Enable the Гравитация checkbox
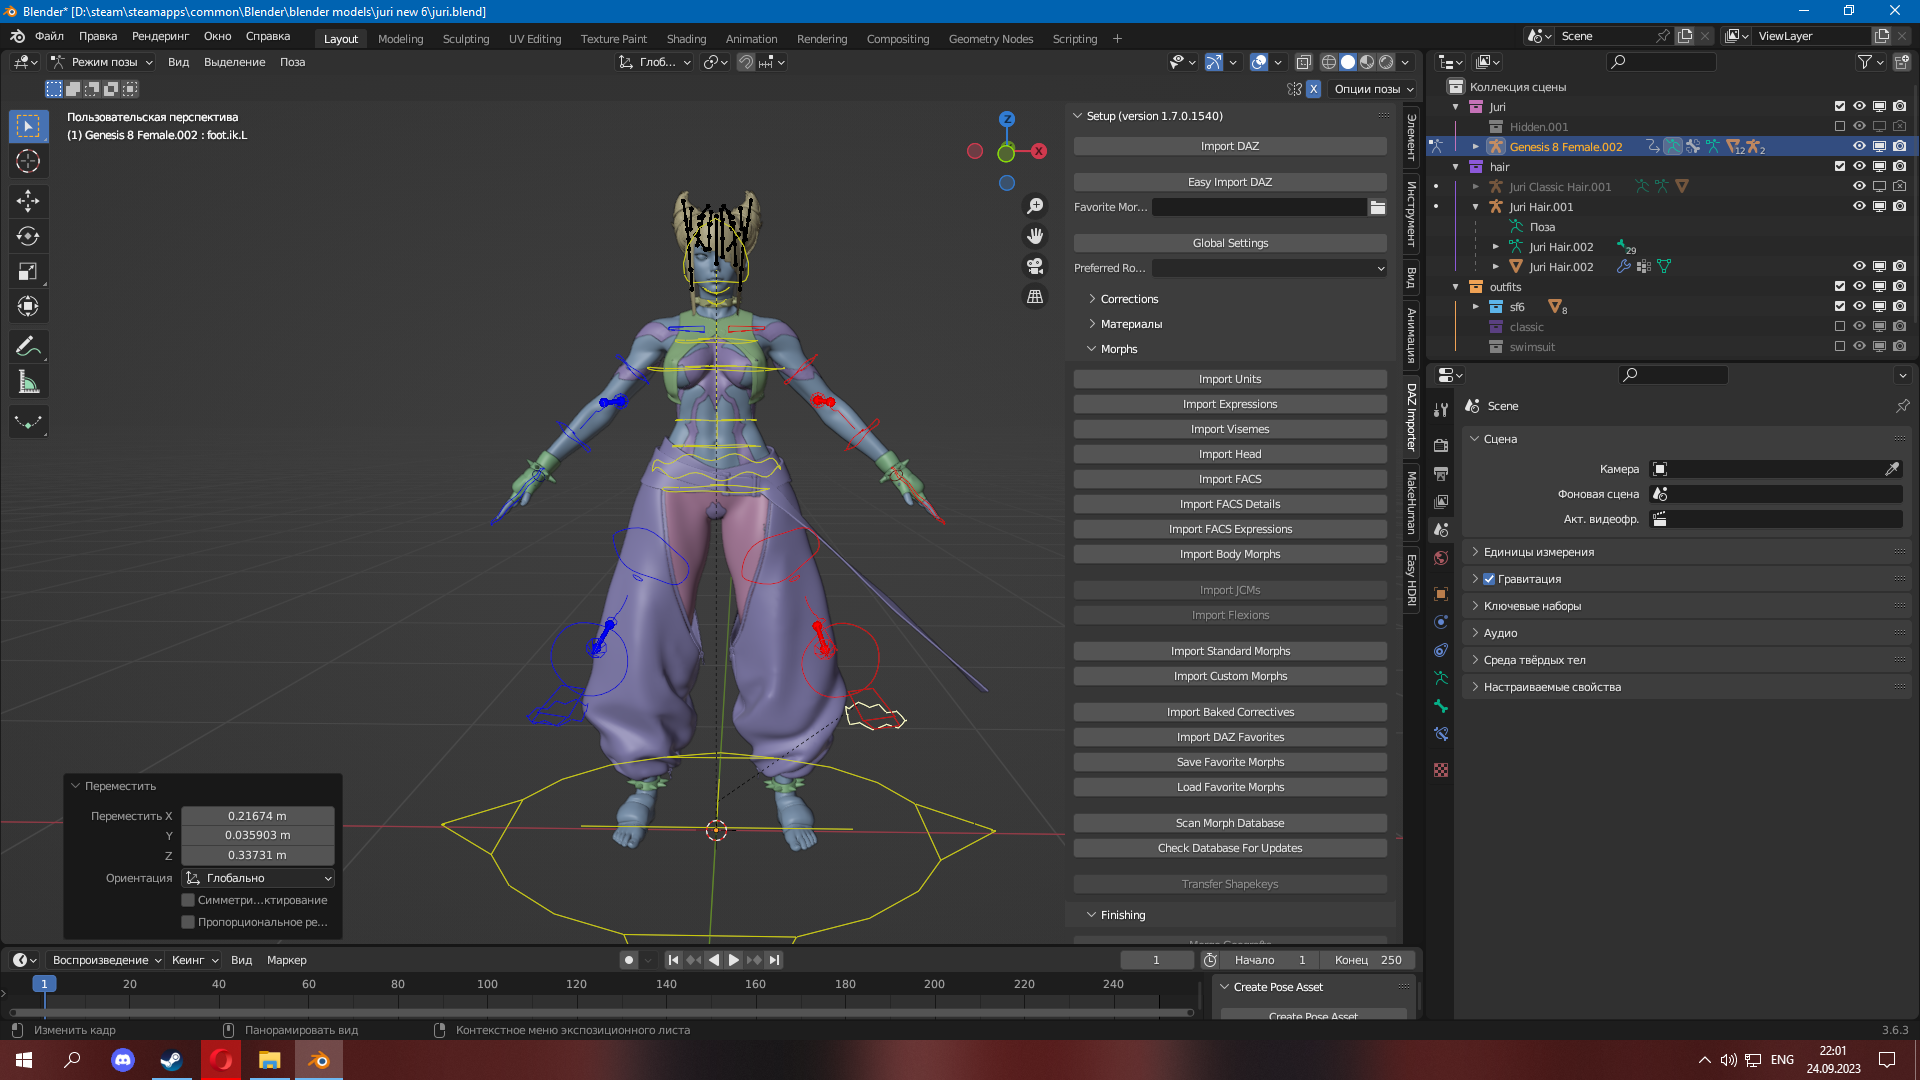The image size is (1920, 1080). (1489, 579)
